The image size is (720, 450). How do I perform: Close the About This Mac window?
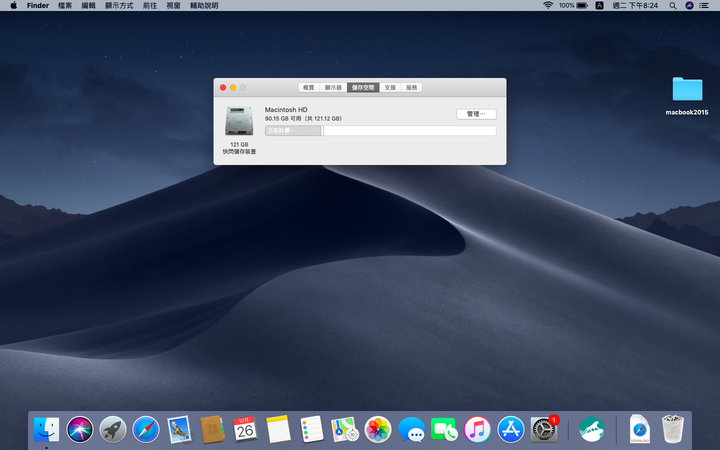pyautogui.click(x=223, y=87)
